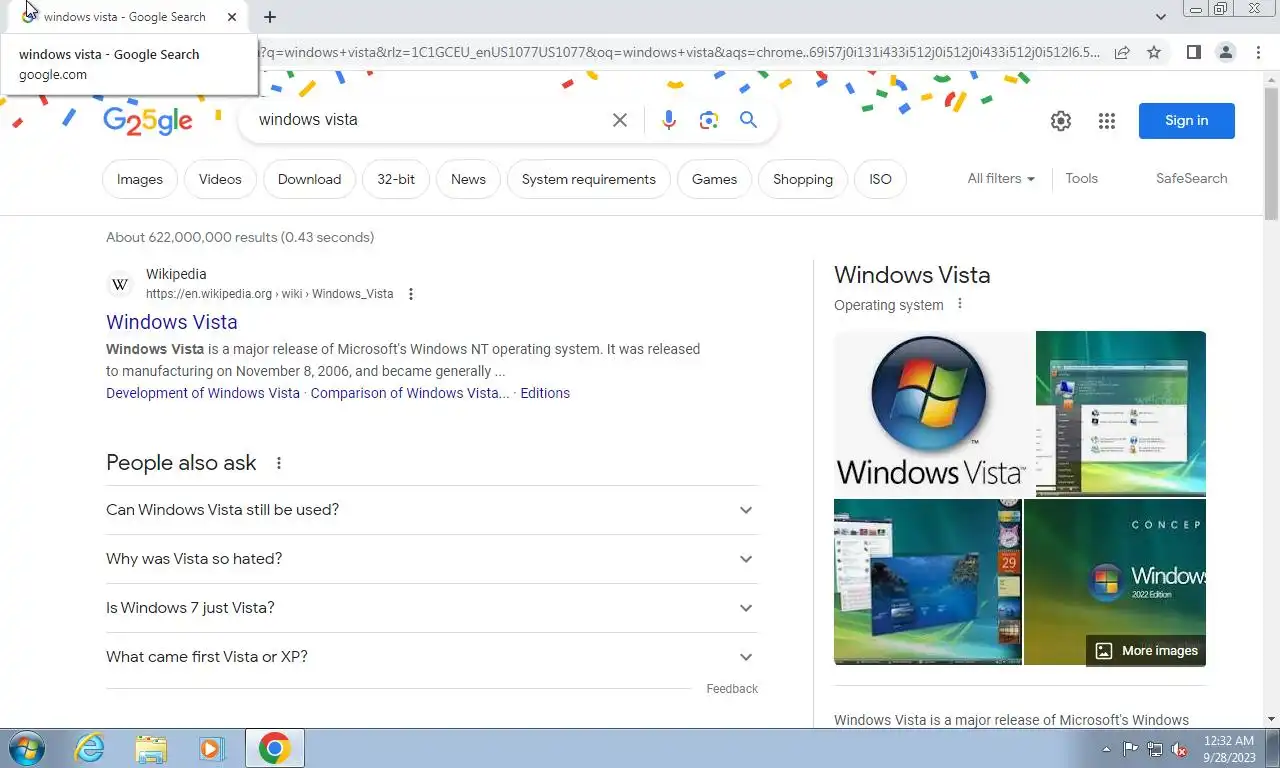Open the Windows Vista Wikipedia result title

pos(172,322)
